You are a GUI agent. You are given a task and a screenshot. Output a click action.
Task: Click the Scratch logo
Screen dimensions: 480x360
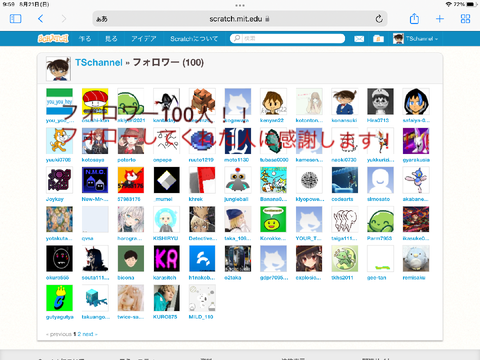53,39
